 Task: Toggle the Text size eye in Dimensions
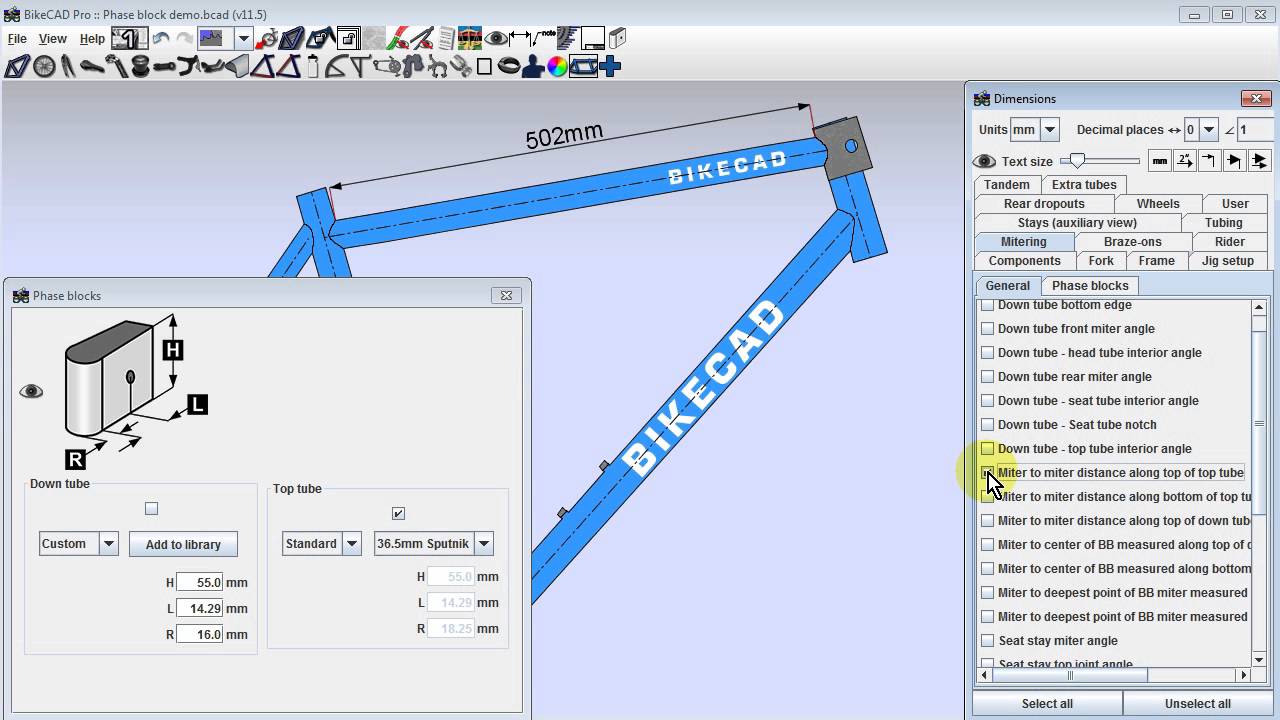tap(984, 161)
